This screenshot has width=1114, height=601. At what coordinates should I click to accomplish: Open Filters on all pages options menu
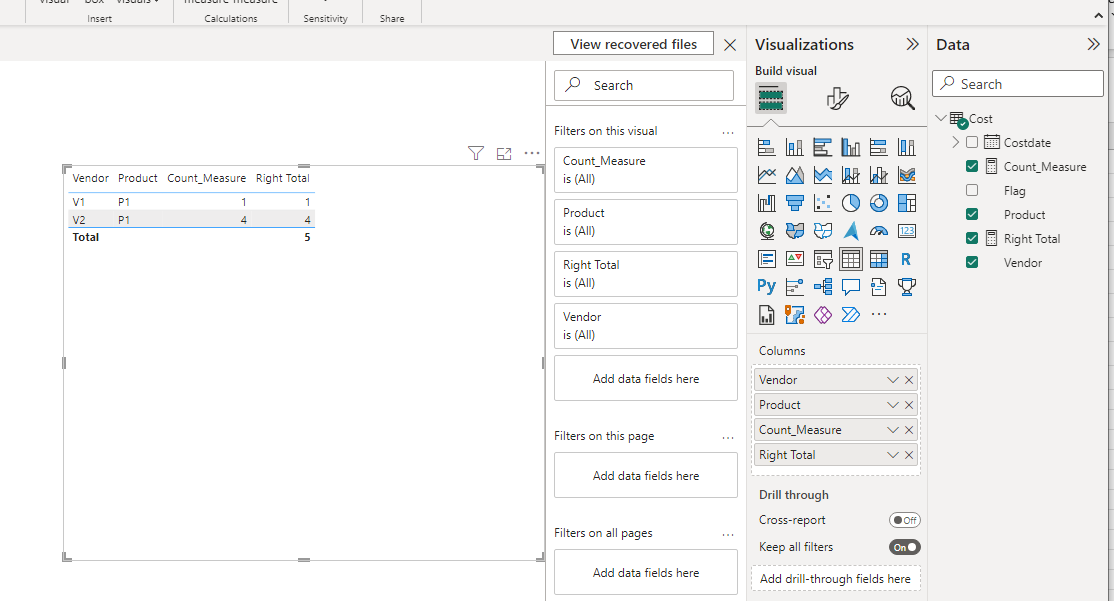pyautogui.click(x=728, y=534)
